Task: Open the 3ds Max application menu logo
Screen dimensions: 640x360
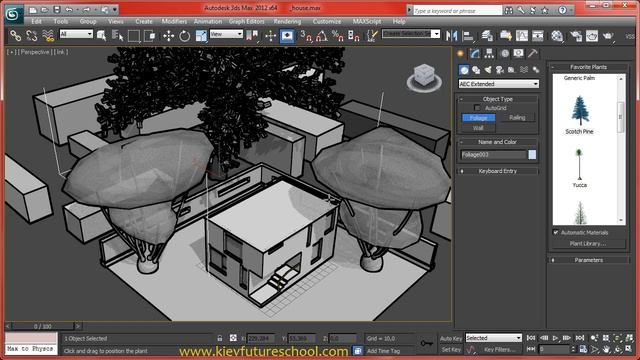Action: tap(13, 14)
